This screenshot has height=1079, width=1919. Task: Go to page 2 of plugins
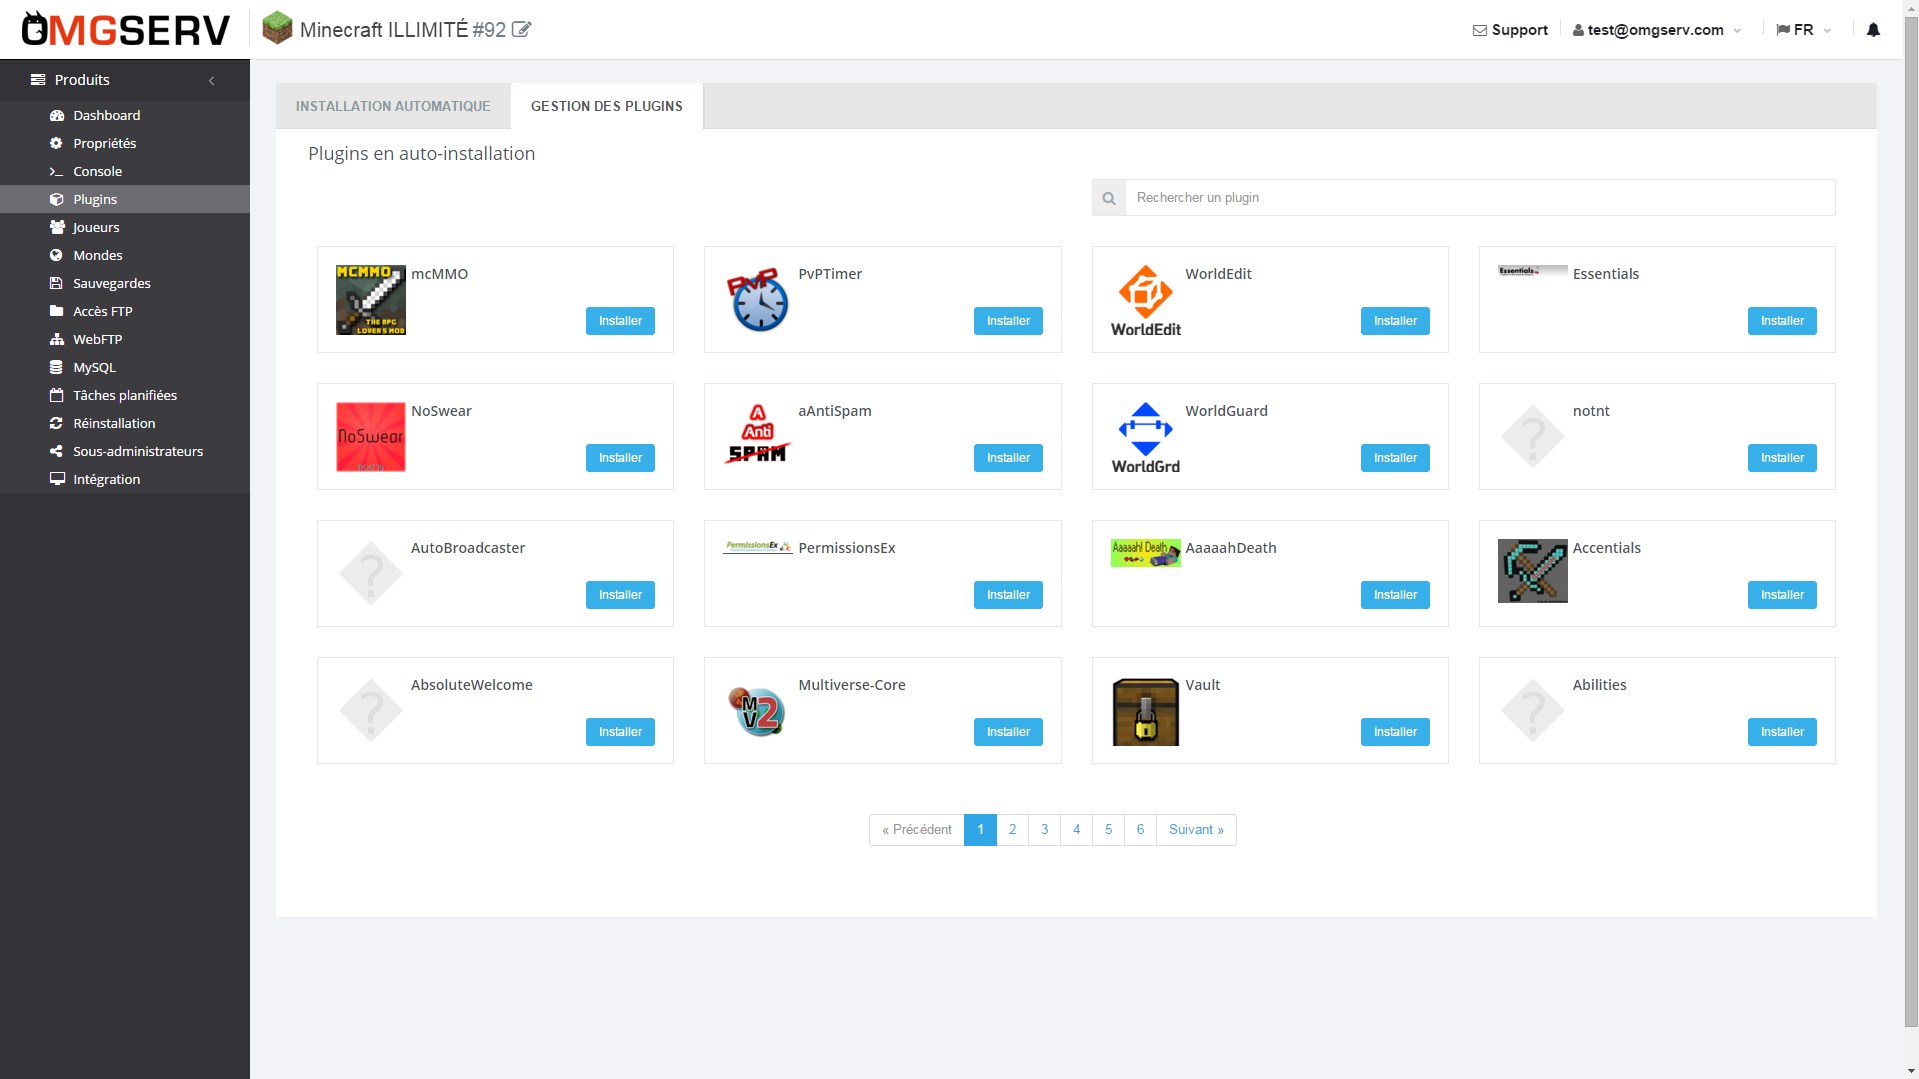click(x=1012, y=830)
